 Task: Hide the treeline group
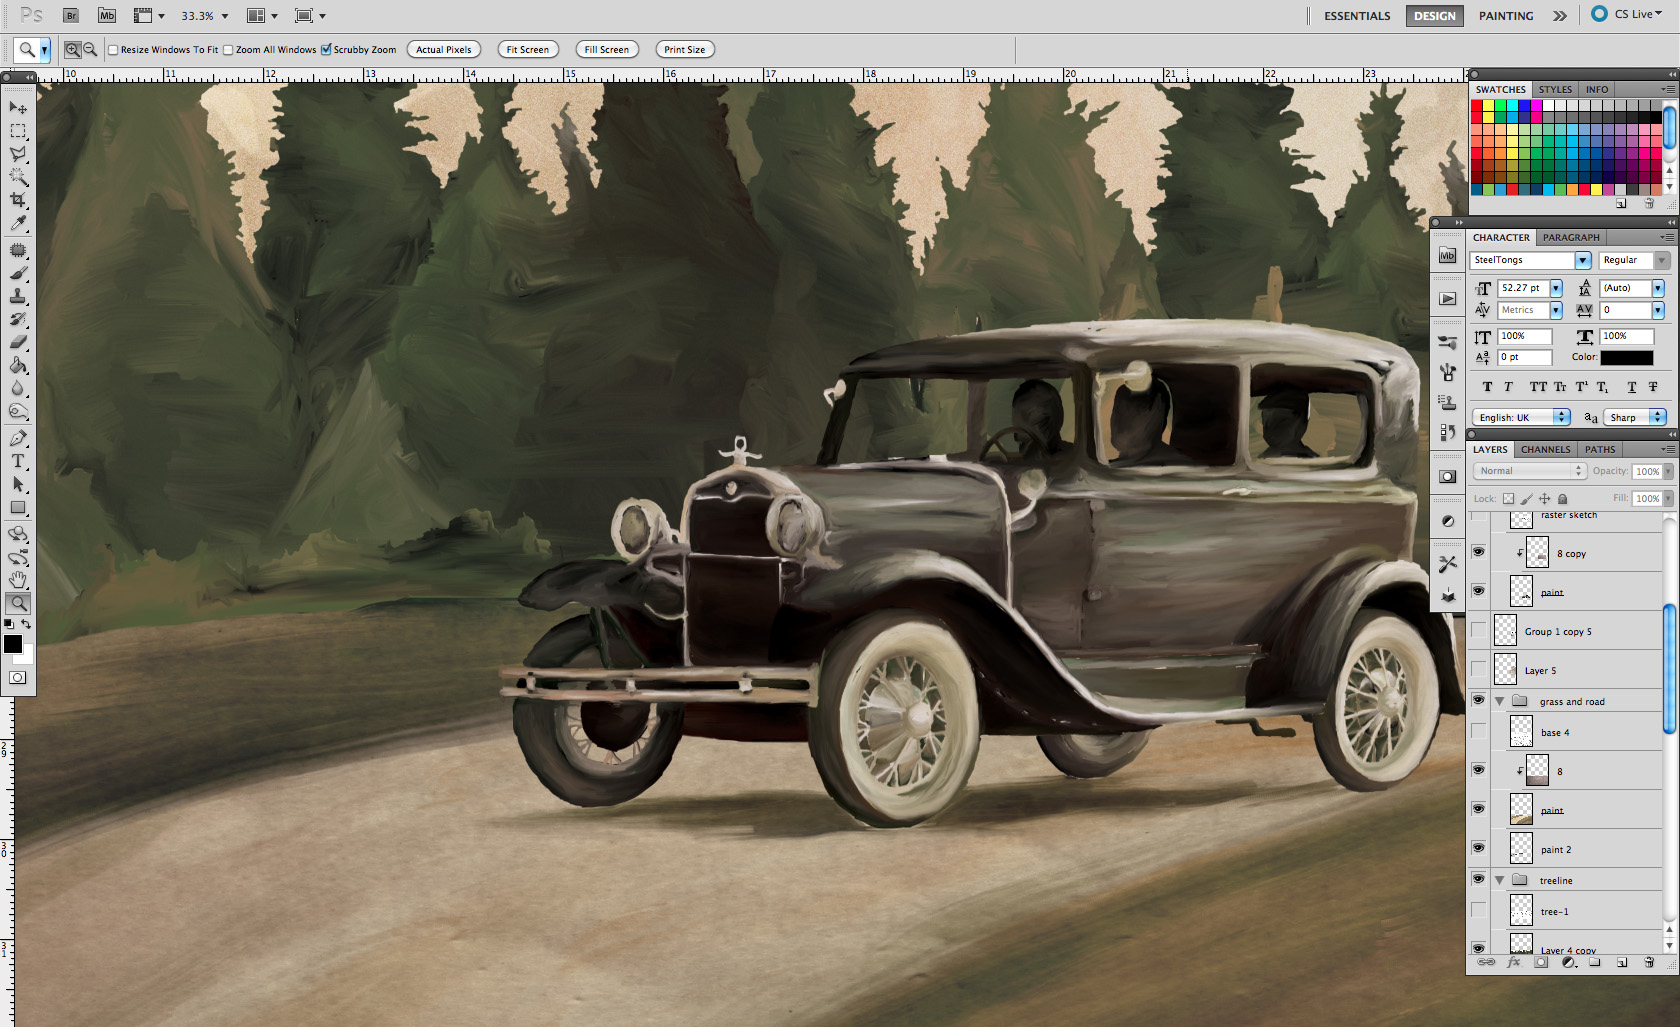tap(1478, 879)
